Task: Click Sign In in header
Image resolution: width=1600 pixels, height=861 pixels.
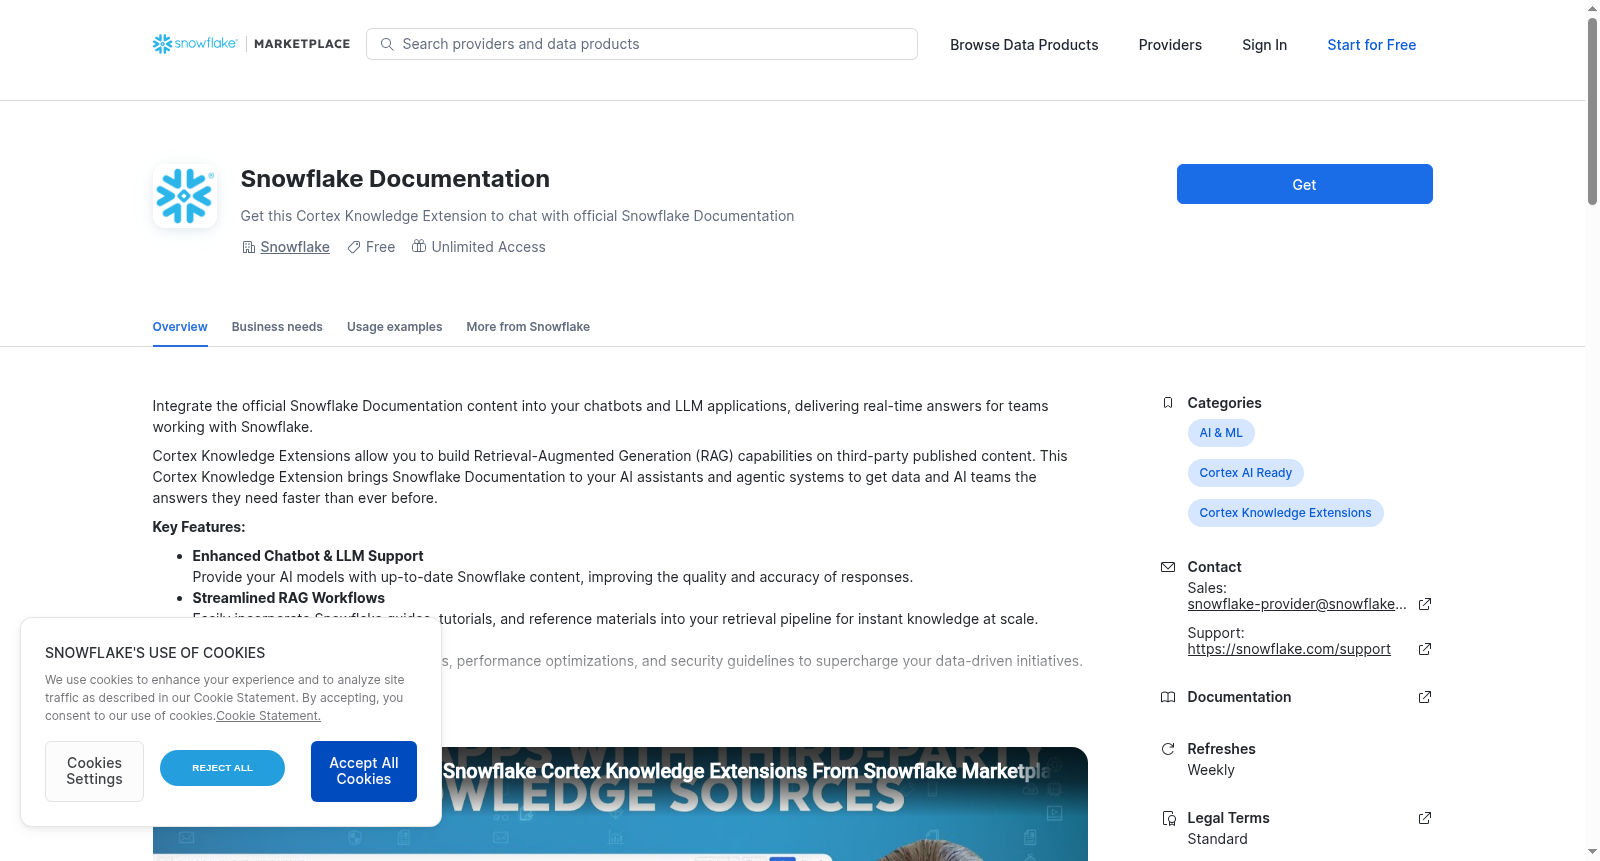Action: [x=1264, y=45]
